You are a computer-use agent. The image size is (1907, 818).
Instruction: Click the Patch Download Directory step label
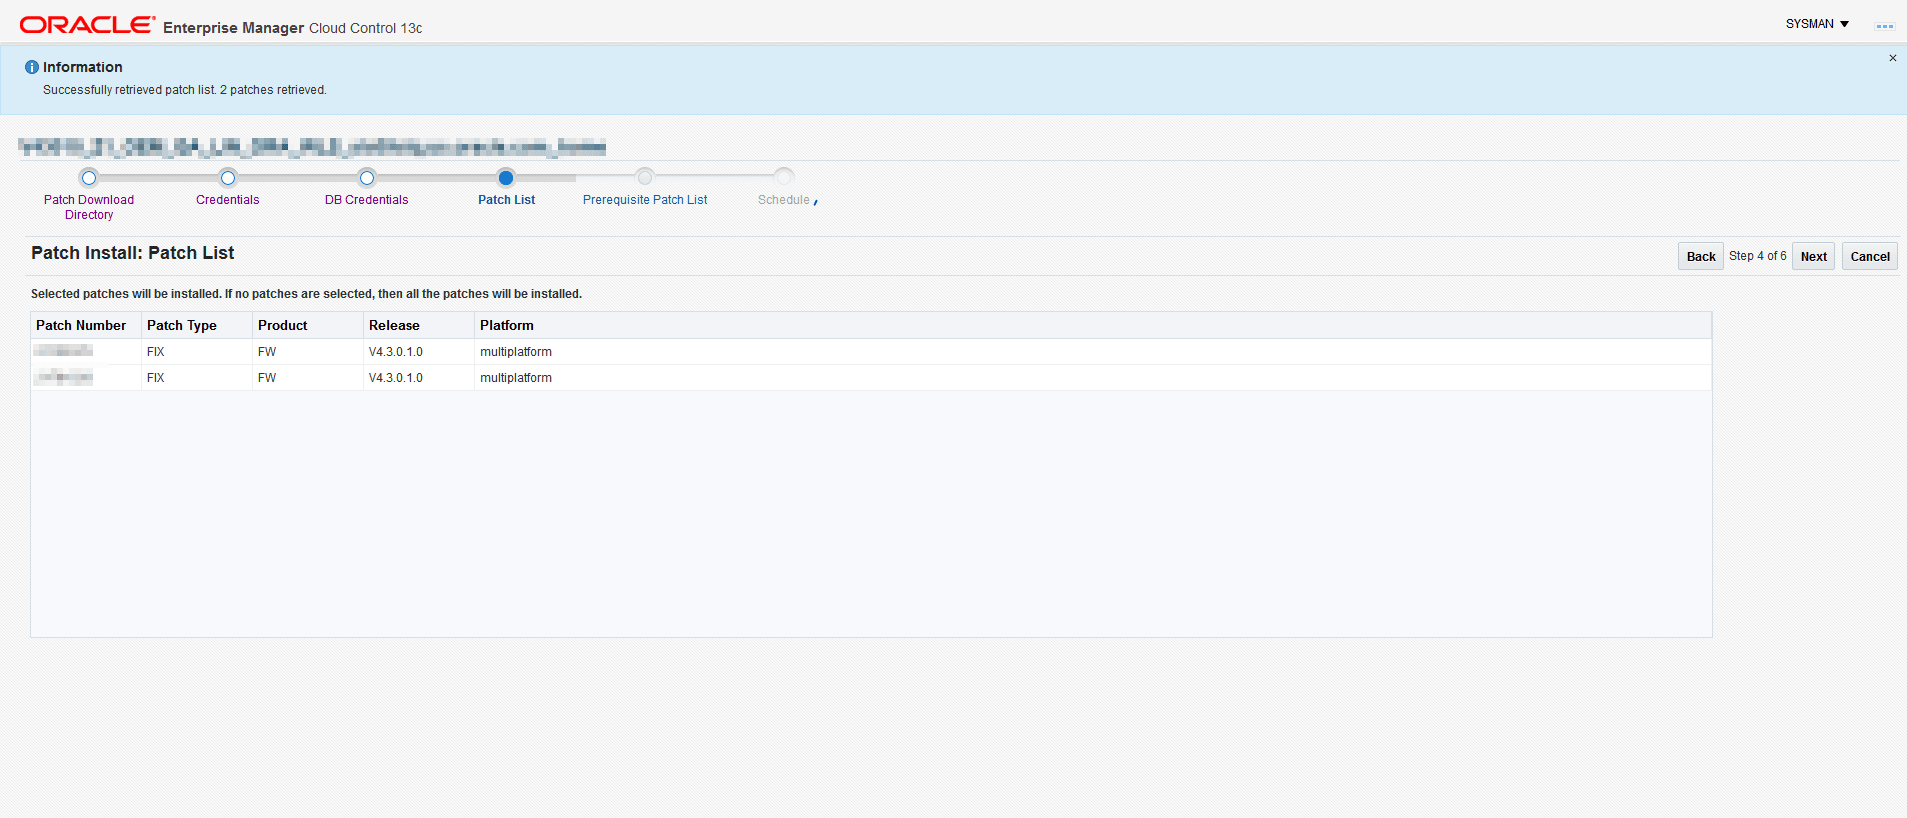[x=89, y=207]
